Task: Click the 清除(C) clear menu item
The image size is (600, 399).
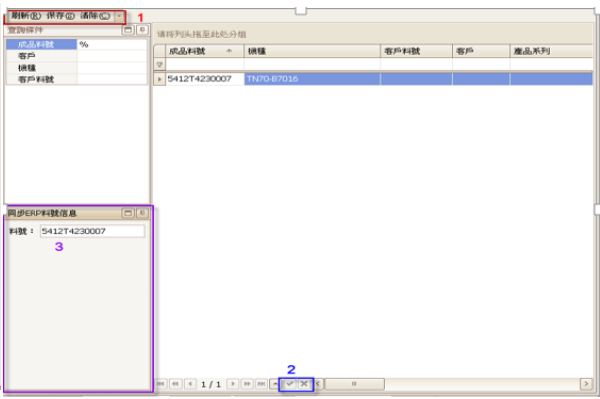Action: point(95,16)
